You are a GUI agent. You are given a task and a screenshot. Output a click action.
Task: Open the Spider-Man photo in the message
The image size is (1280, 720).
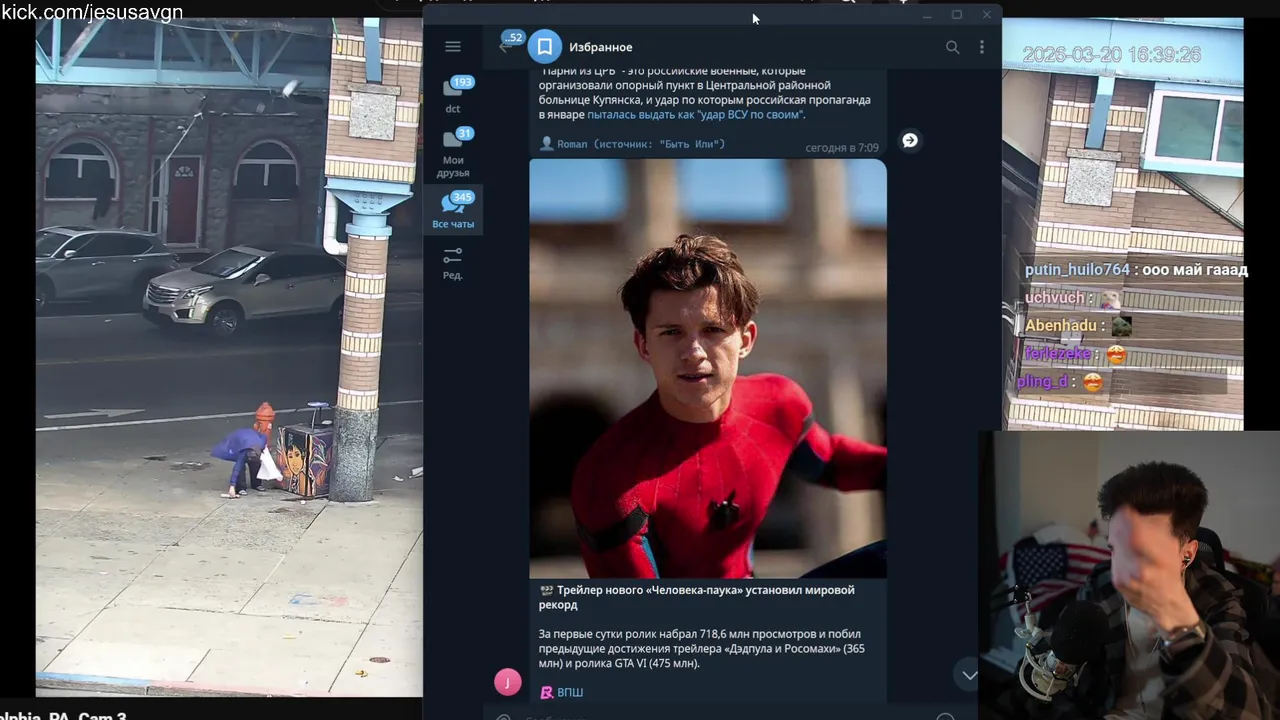tap(708, 368)
